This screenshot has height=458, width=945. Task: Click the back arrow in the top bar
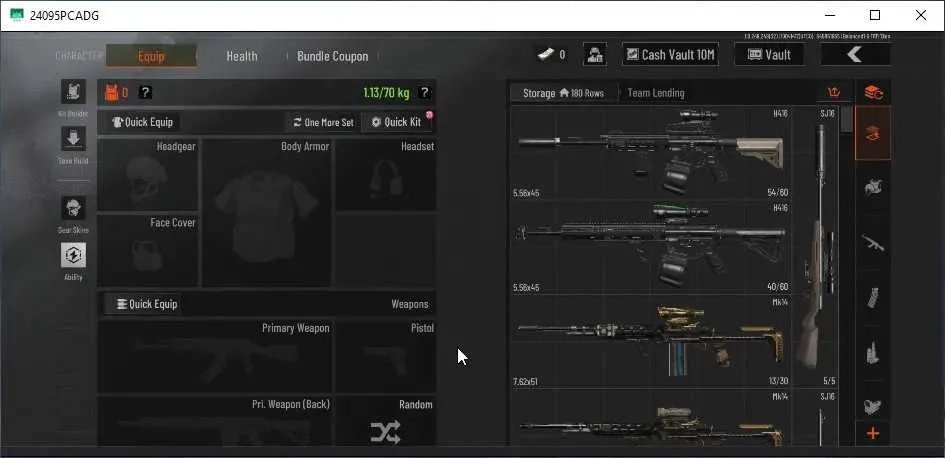(x=855, y=55)
